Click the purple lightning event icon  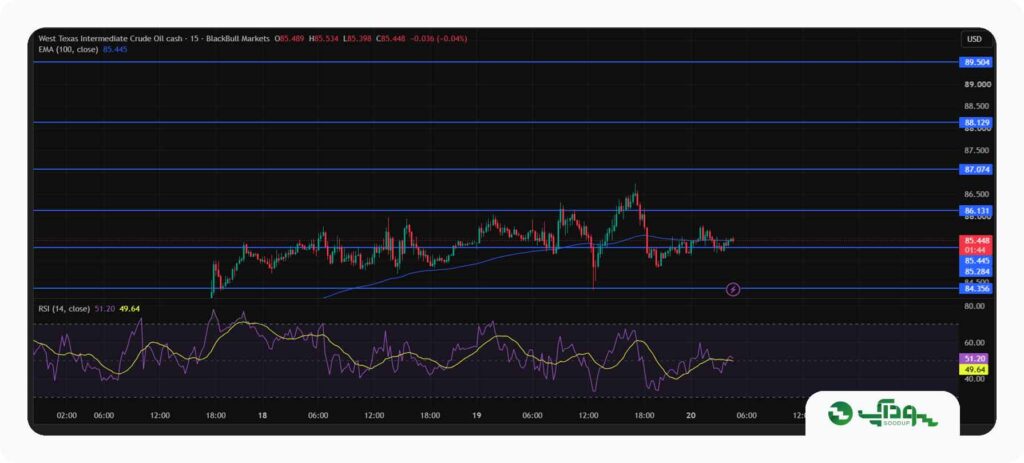tap(733, 289)
